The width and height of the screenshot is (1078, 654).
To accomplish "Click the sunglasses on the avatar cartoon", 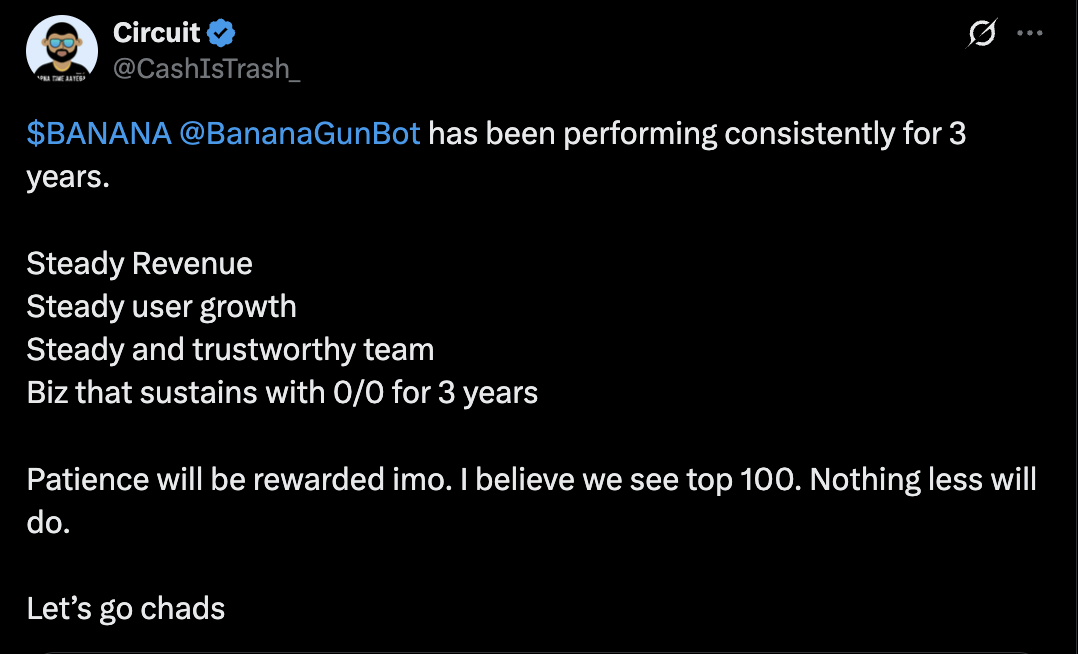I will (x=62, y=44).
